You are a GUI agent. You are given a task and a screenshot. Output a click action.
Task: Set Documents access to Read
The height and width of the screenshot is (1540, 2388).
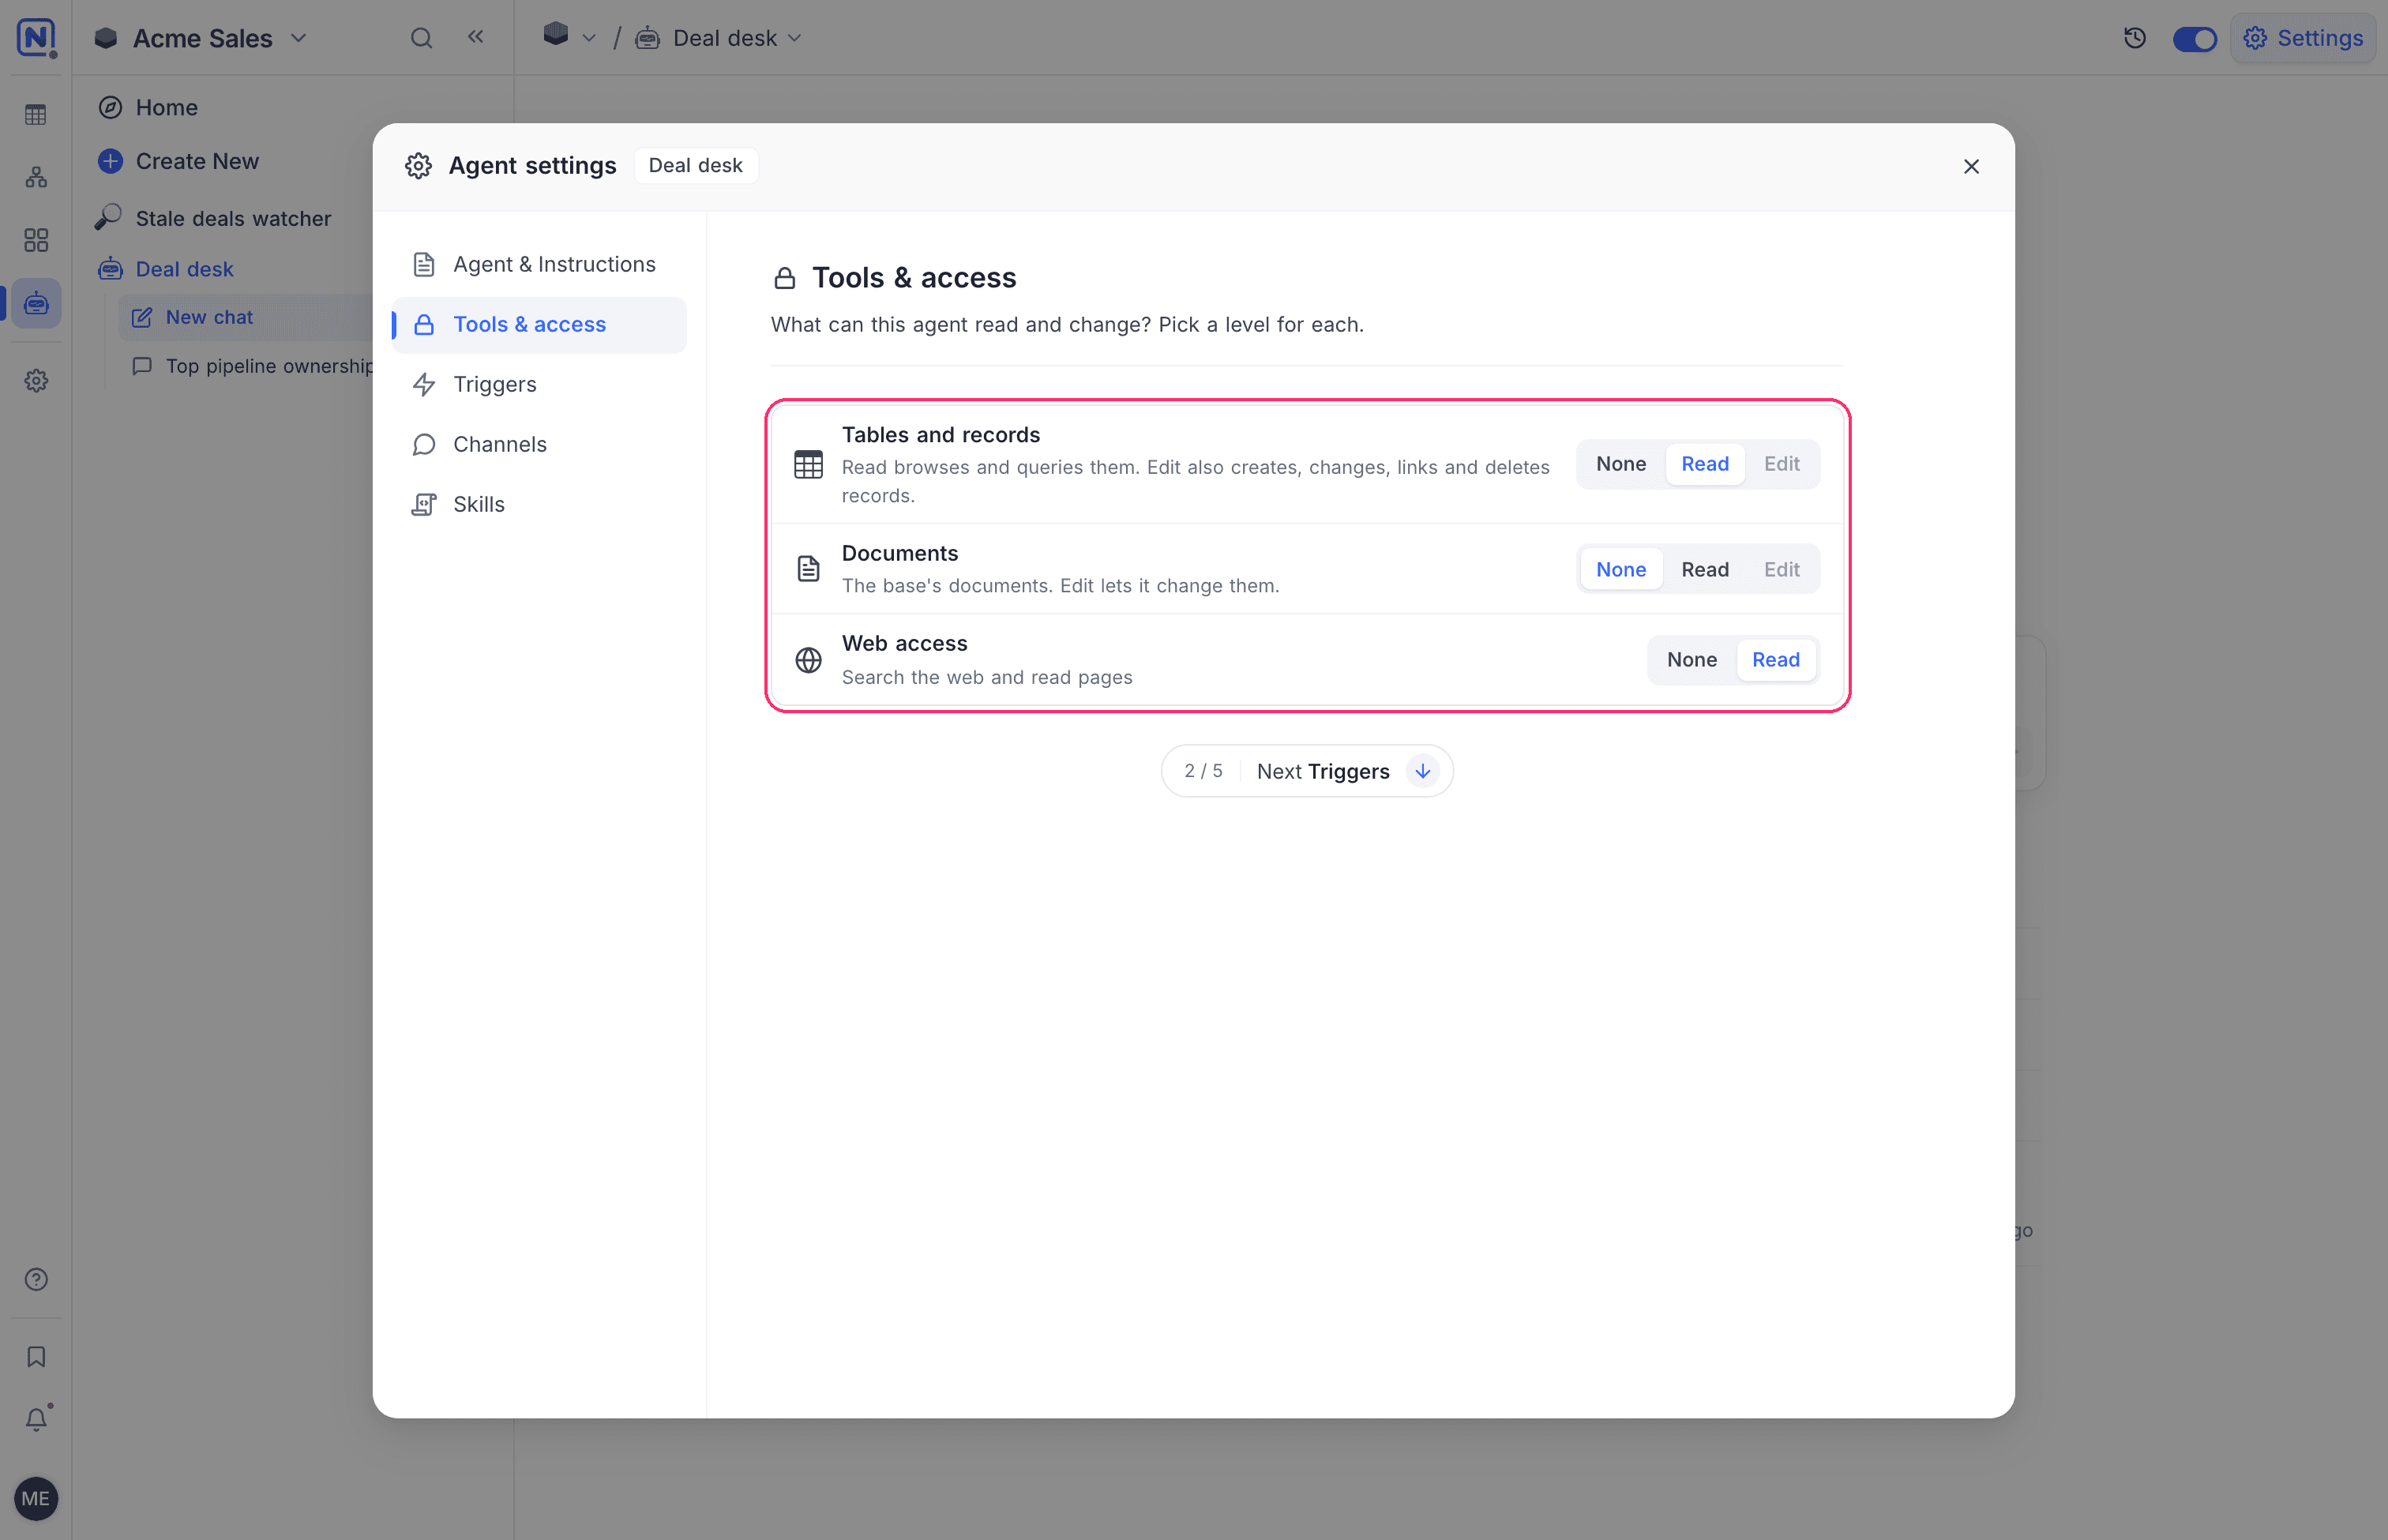tap(1704, 570)
